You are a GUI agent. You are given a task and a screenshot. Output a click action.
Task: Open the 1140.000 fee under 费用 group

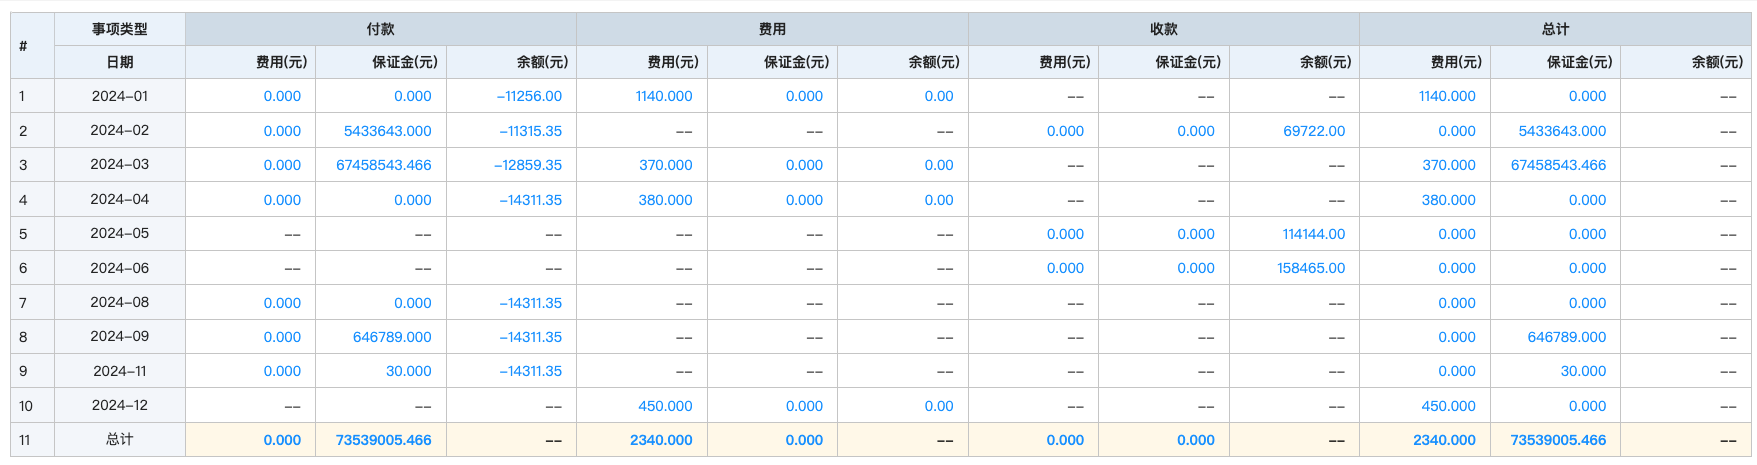[663, 96]
